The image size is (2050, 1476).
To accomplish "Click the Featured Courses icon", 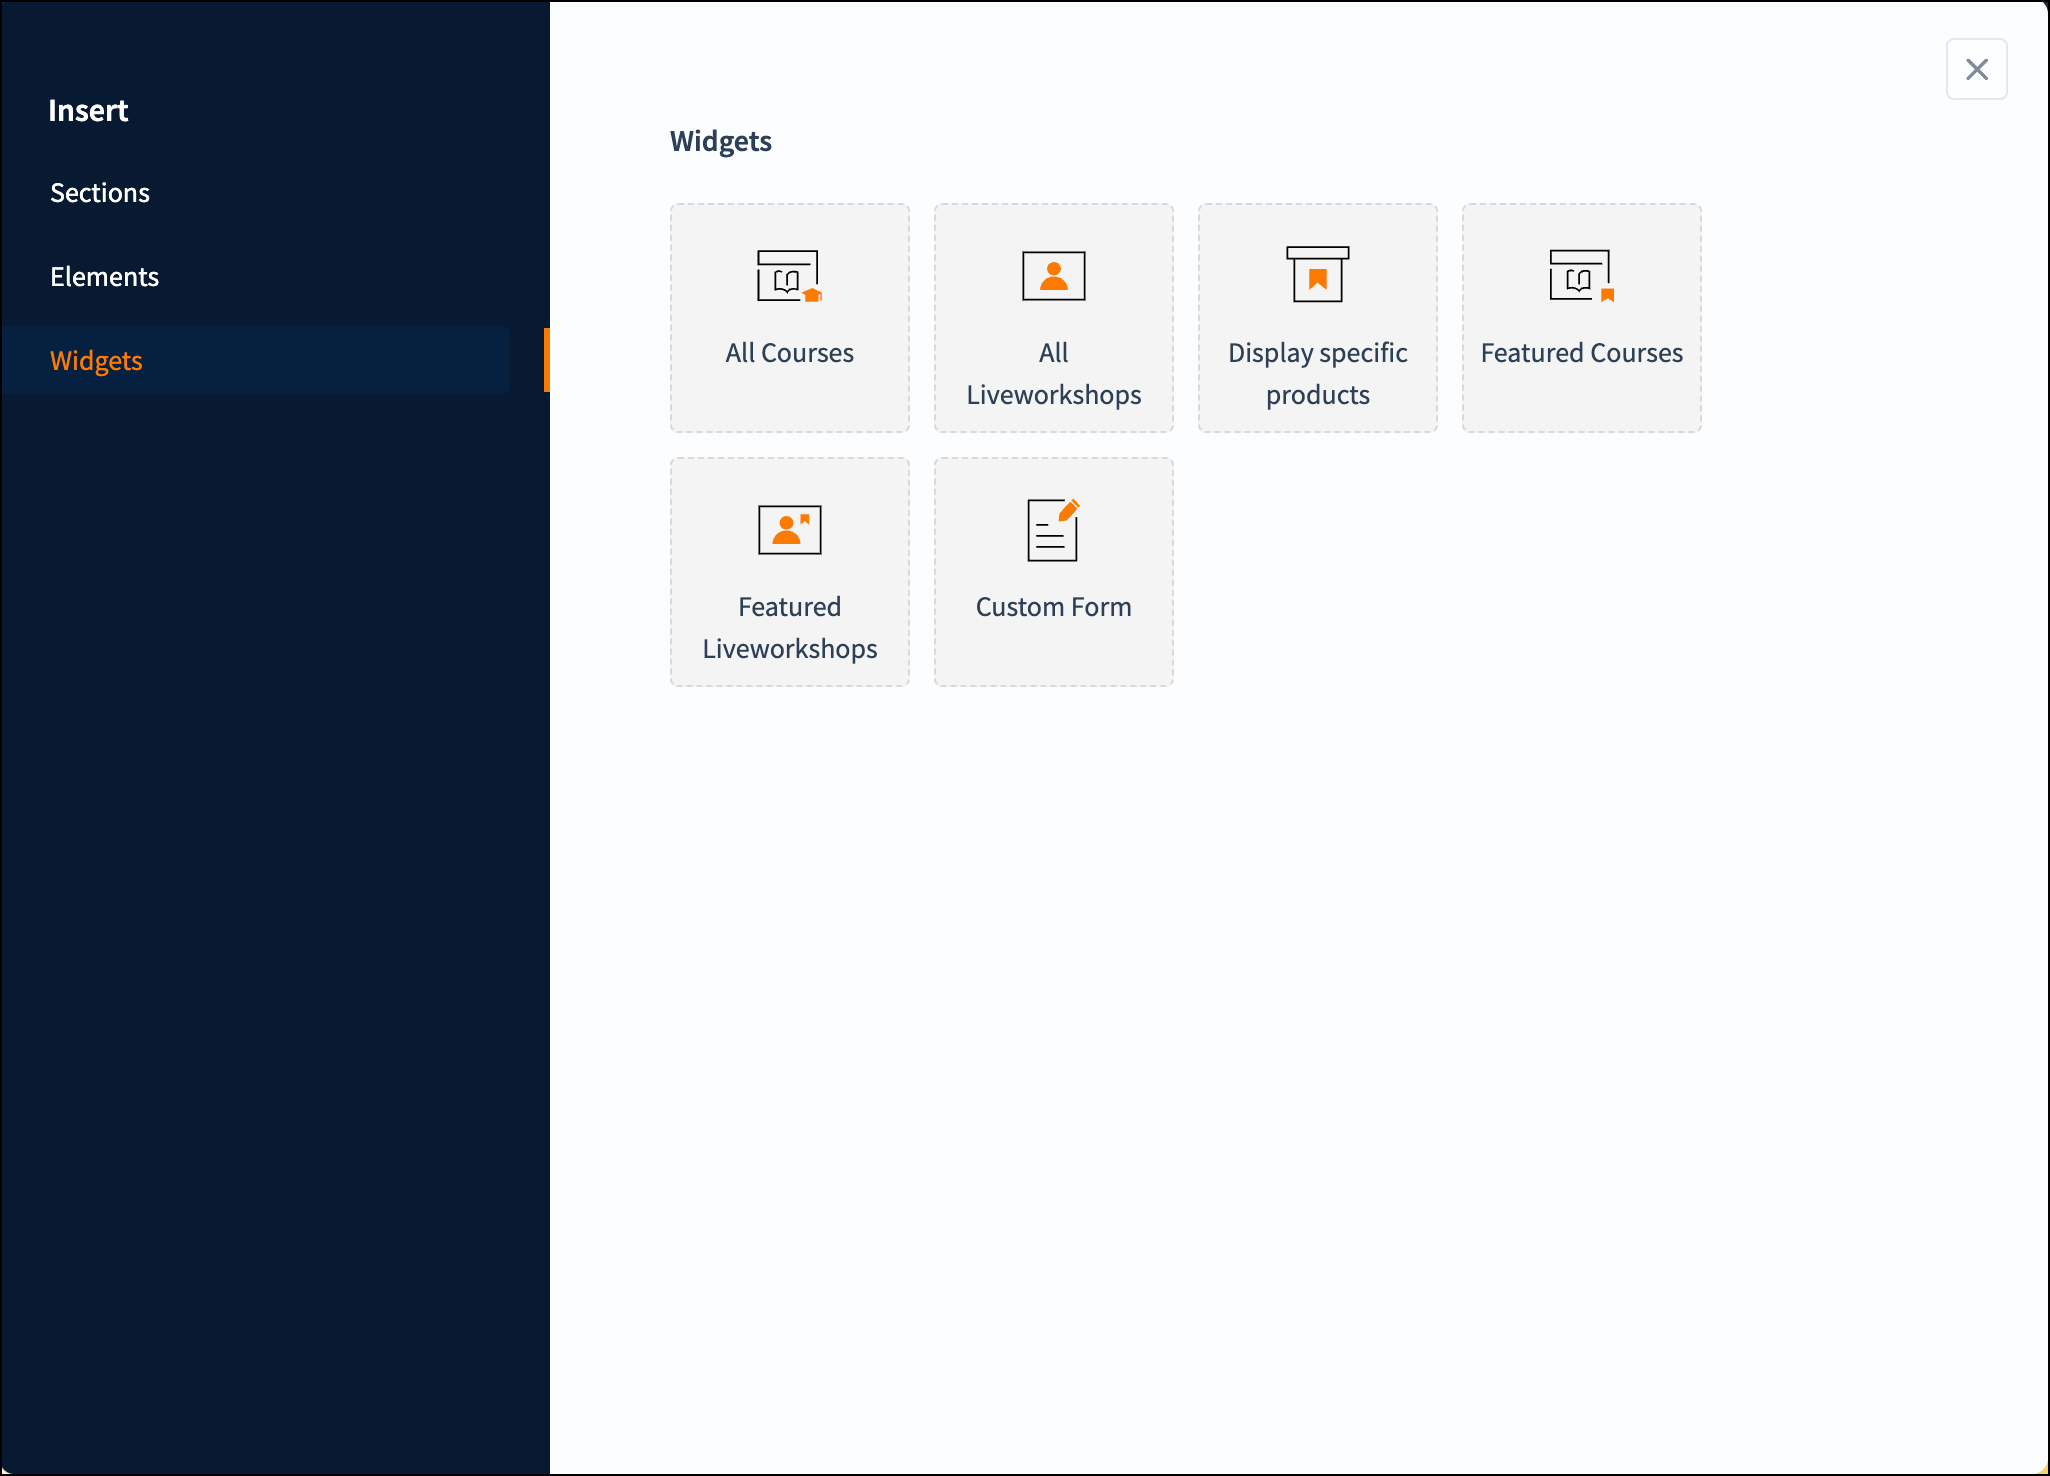I will coord(1581,276).
